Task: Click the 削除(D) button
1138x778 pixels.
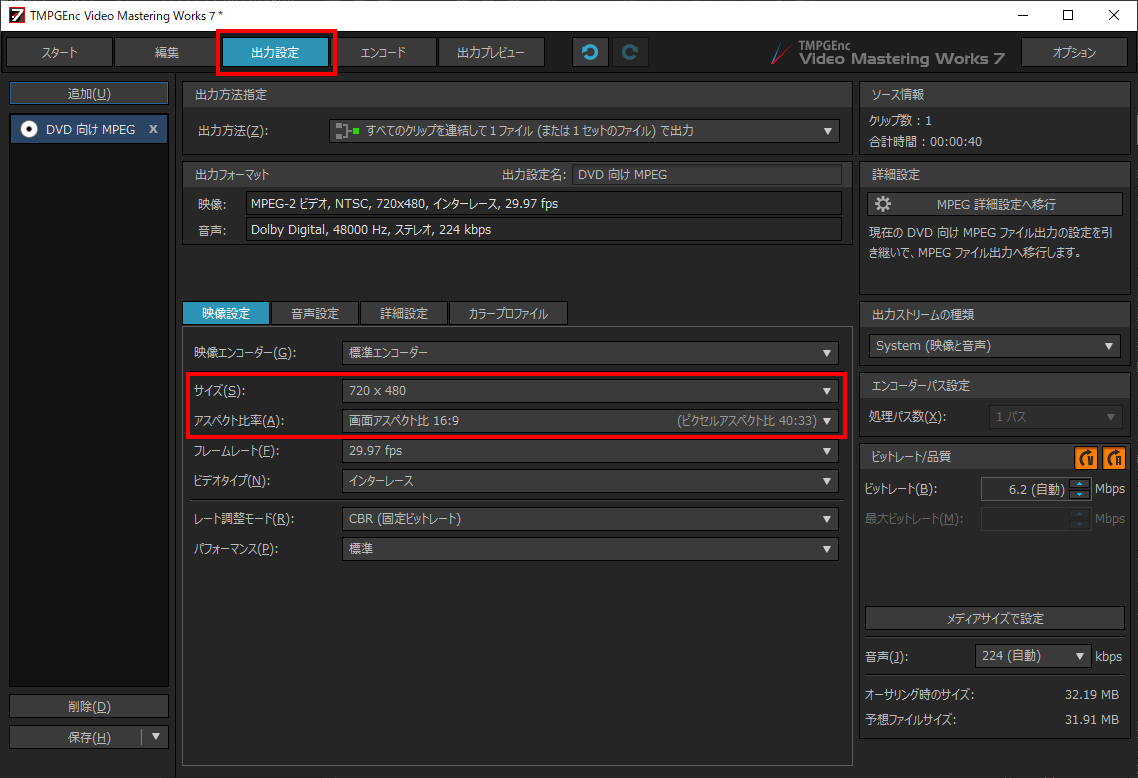Action: tap(89, 706)
